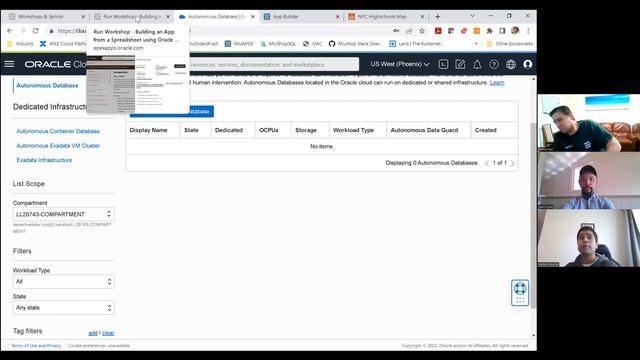Open Terms of Use and Privacy link

36,346
